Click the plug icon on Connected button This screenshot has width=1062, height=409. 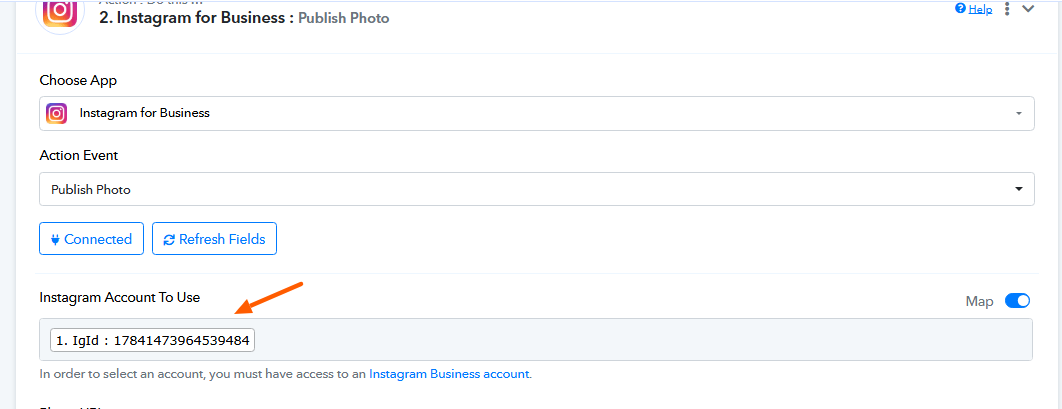(55, 240)
